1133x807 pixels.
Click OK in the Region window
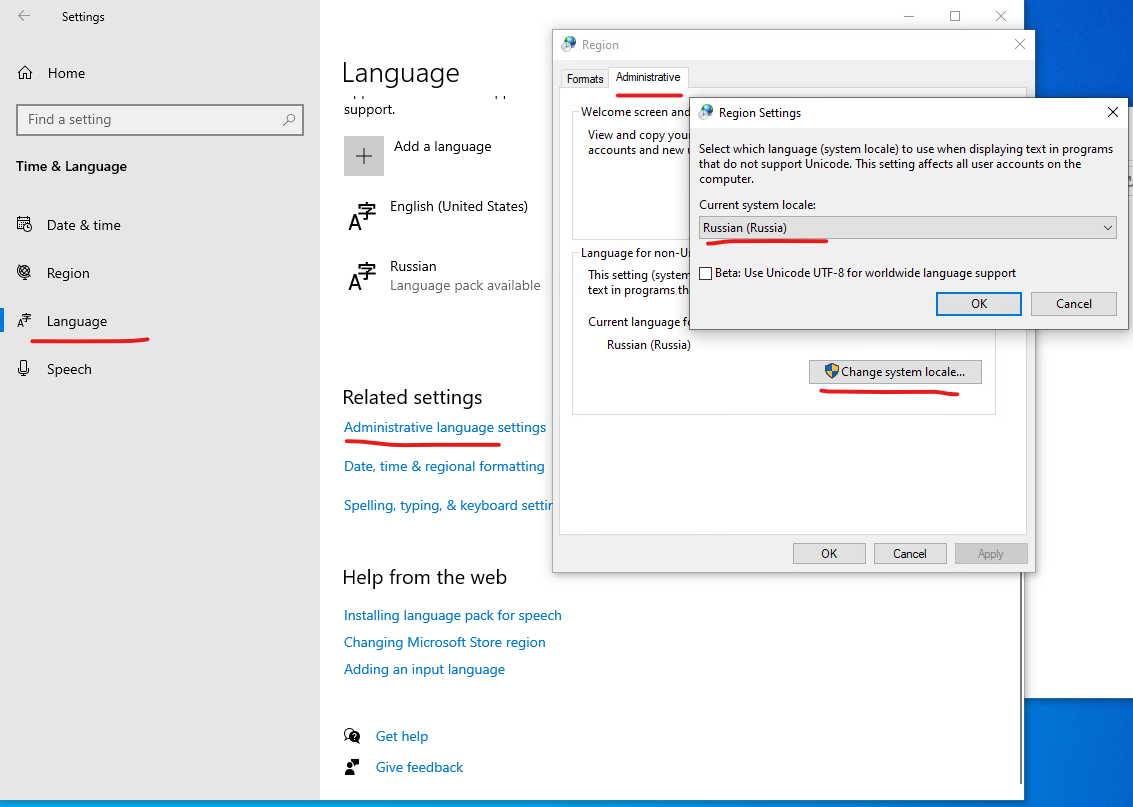[x=829, y=553]
